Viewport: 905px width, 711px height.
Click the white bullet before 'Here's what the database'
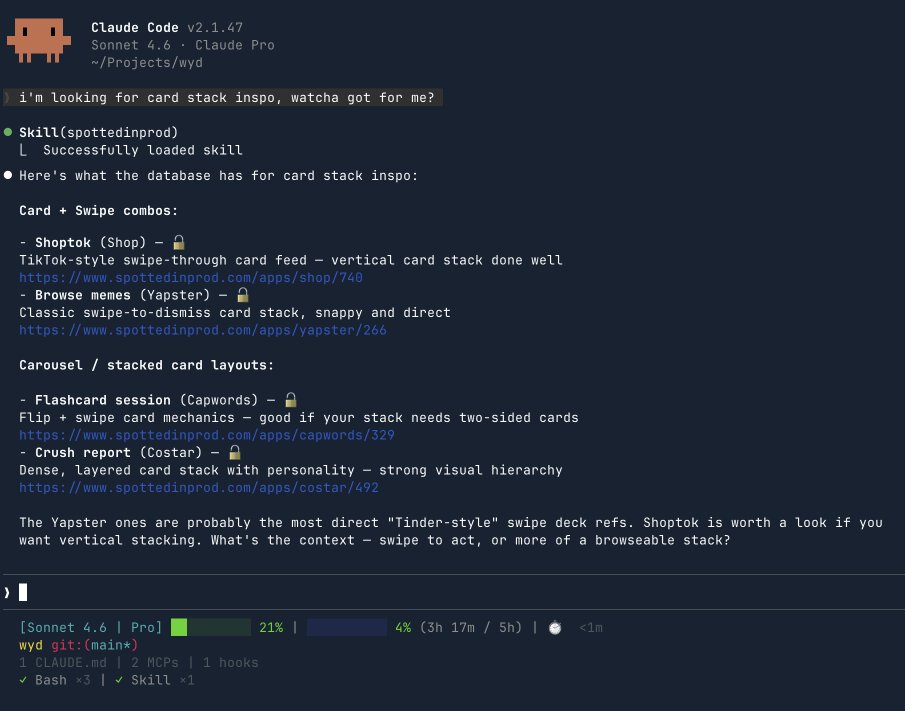click(8, 175)
